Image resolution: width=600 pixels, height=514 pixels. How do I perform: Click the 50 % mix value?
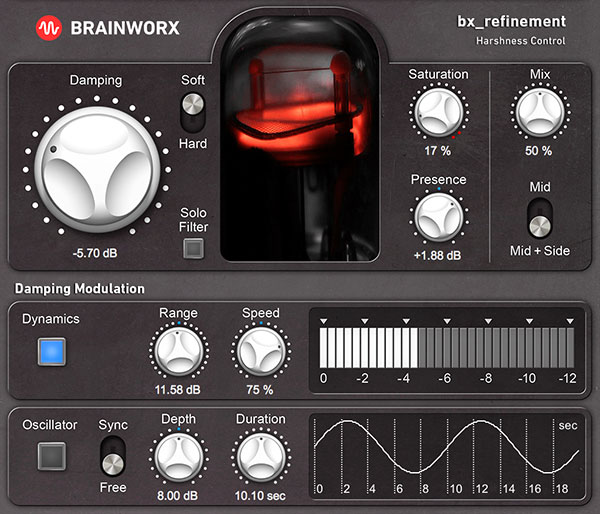pyautogui.click(x=539, y=151)
